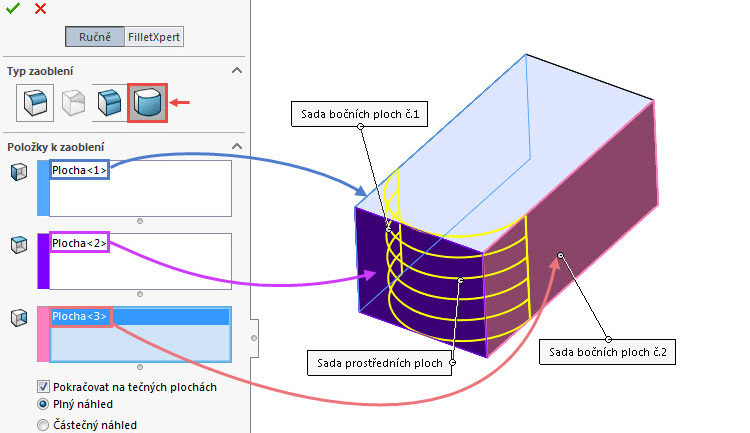Select Plocha<2> in the second selection box
Viewport: 750px width, 433px height.
tap(79, 243)
